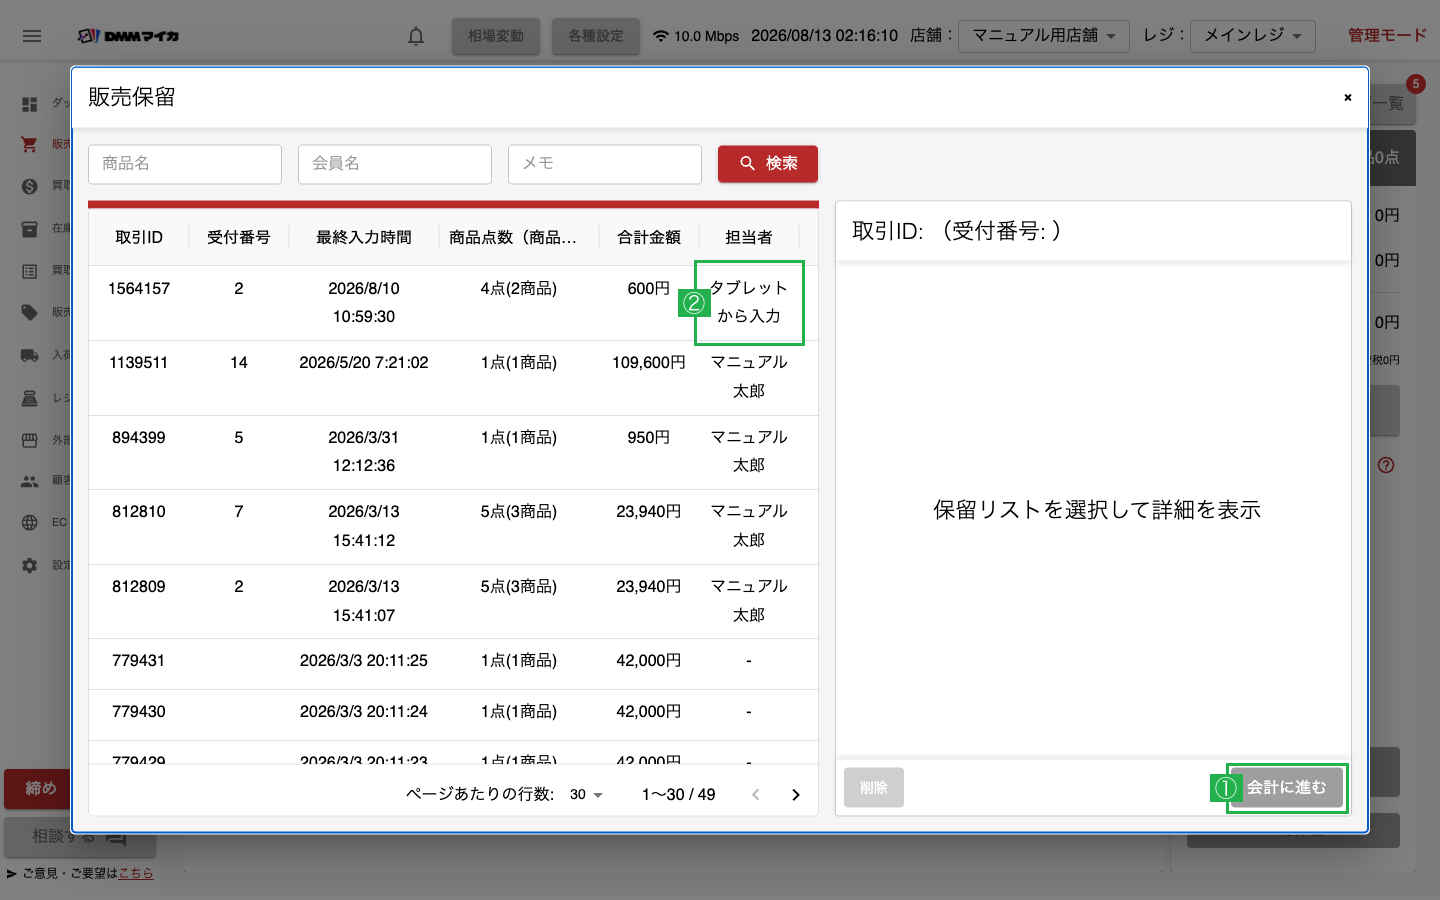
Task: Click the price tag sidebar icon
Action: point(30,312)
